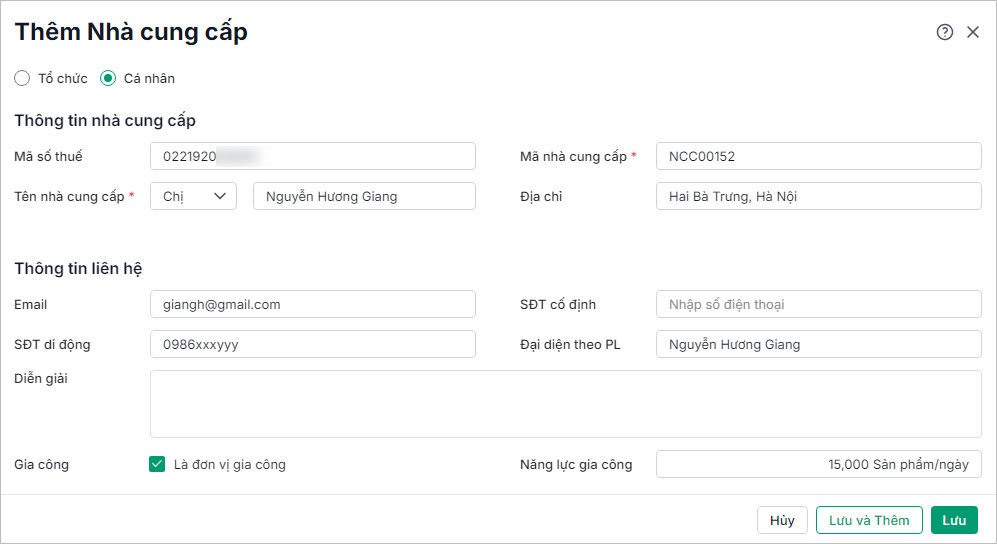The height and width of the screenshot is (544, 997).
Task: Click the help question mark icon
Action: [945, 32]
